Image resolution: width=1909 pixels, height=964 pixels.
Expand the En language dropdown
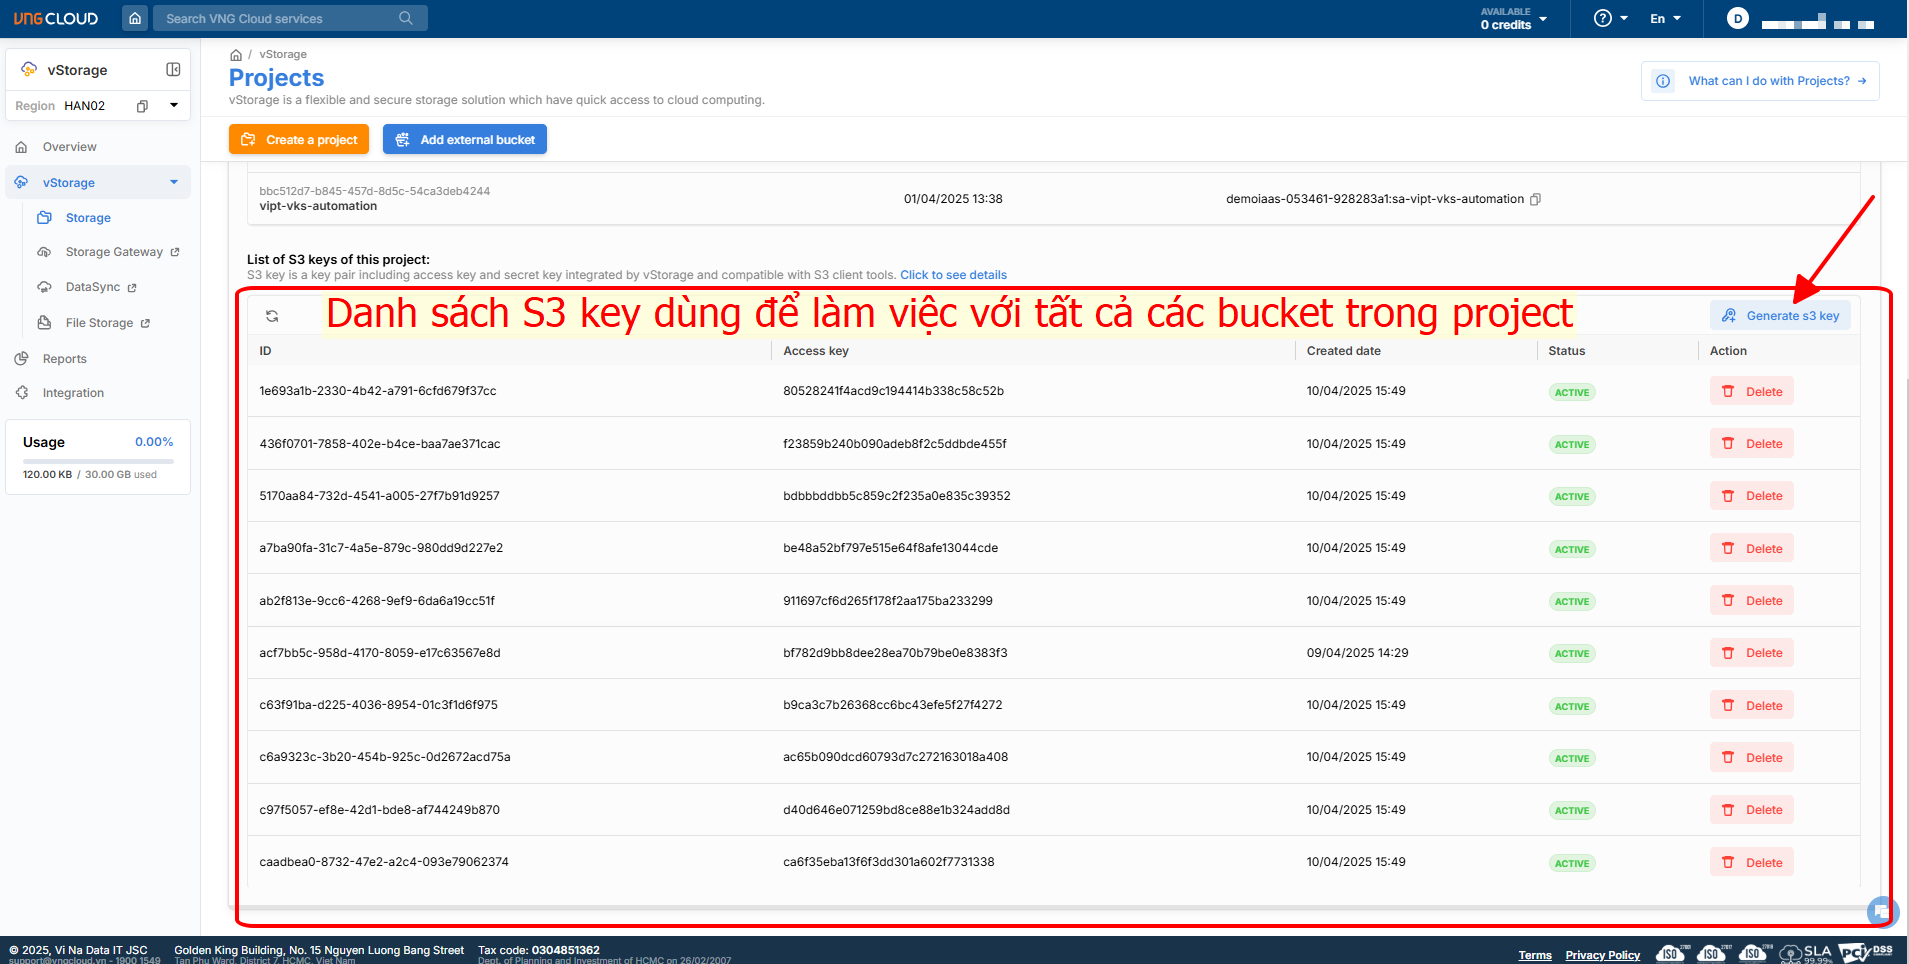1665,18
